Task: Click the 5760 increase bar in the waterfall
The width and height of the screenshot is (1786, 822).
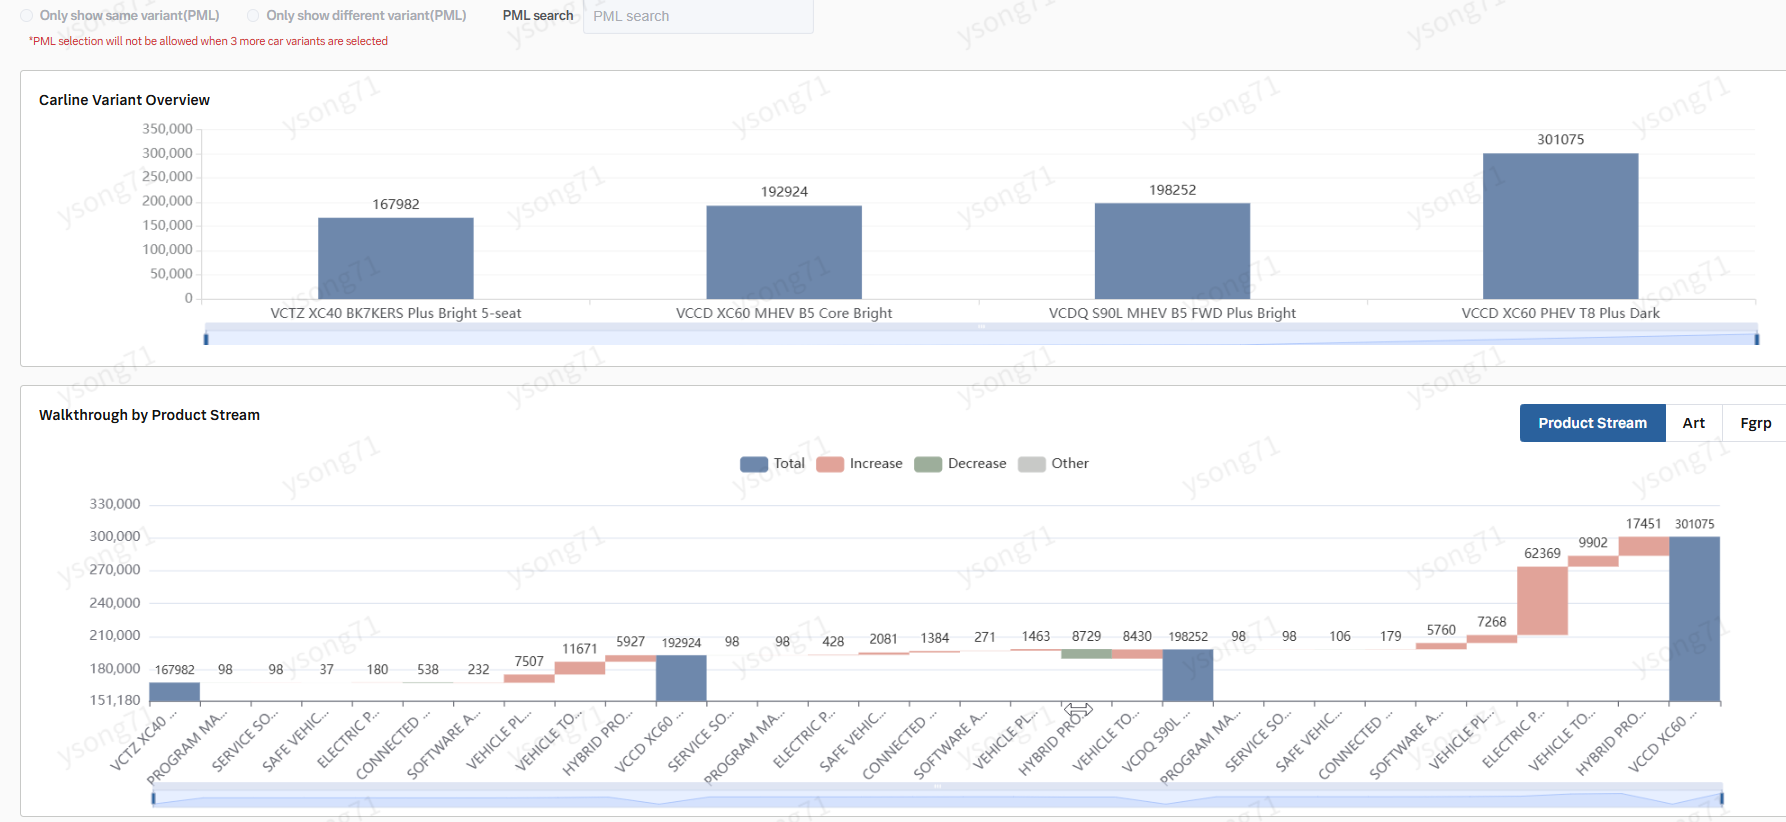Action: tap(1441, 646)
